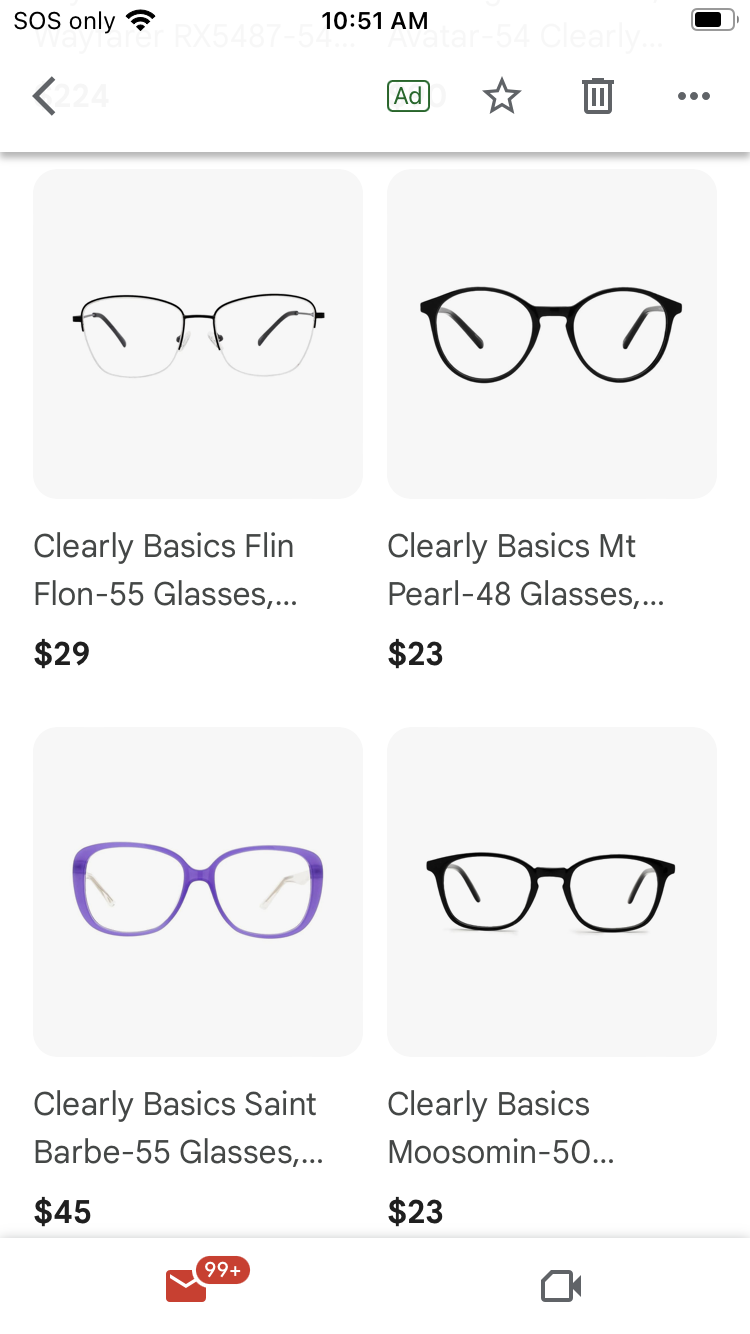Tap the Wi-Fi status icon

pos(142,20)
